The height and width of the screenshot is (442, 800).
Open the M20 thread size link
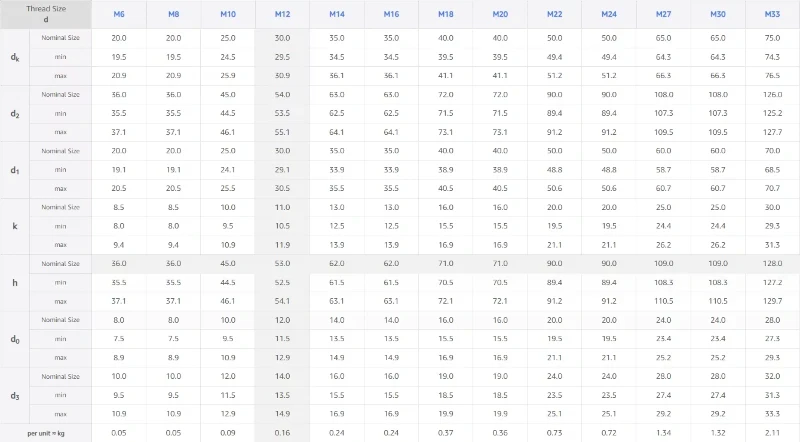(500, 14)
